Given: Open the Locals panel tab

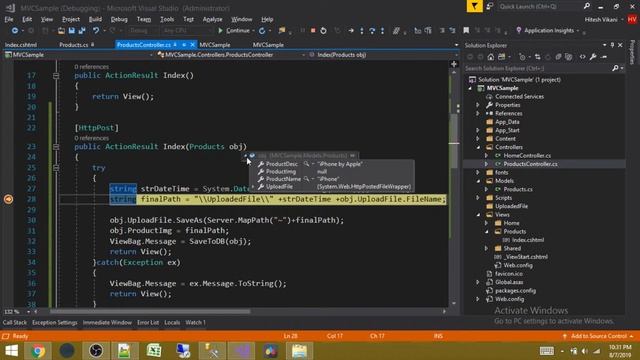Looking at the screenshot, I should 172,322.
